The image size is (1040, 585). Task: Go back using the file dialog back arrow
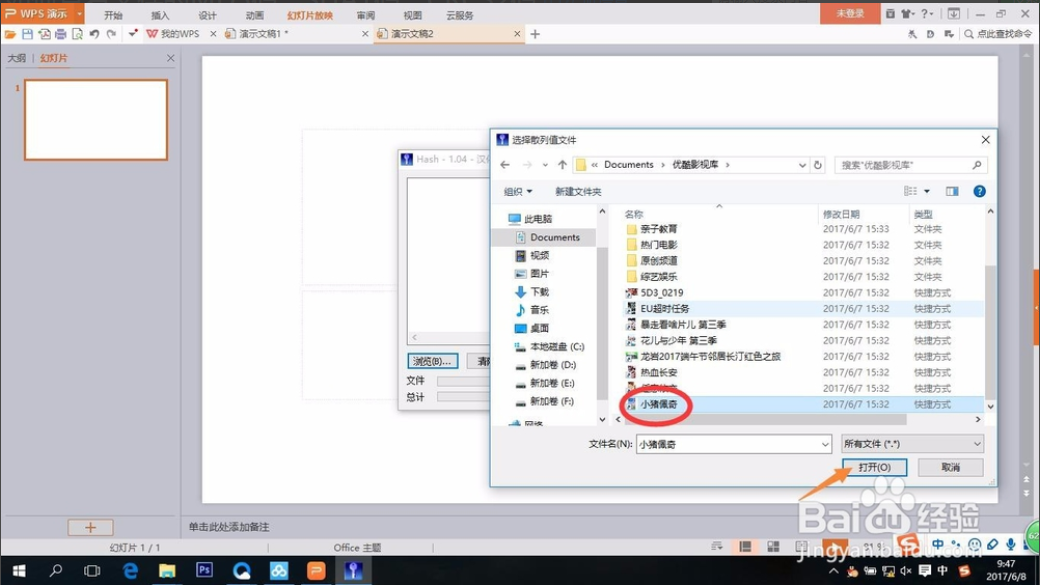pos(505,164)
